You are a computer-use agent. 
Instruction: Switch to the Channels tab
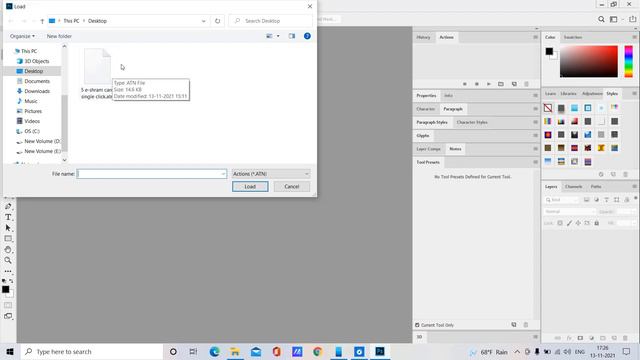(x=573, y=187)
